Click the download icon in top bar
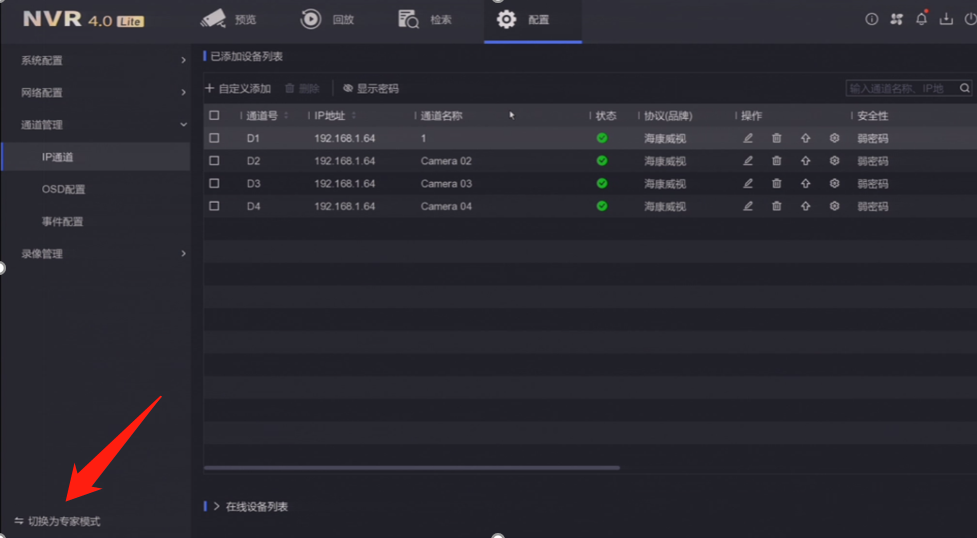Viewport: 977px width, 538px height. click(946, 19)
